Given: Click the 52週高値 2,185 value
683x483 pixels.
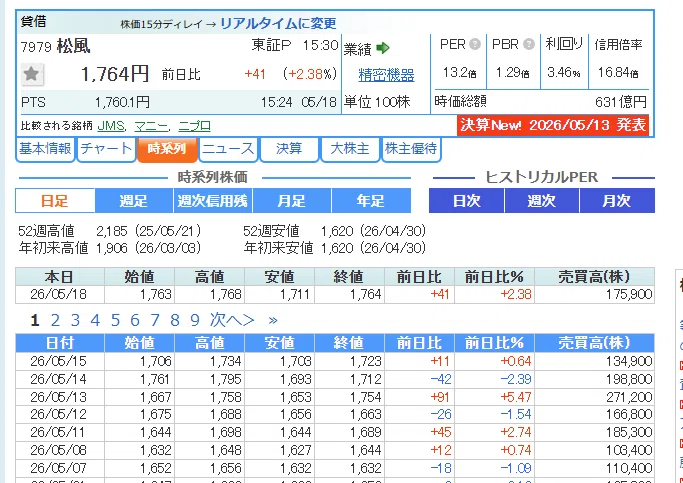Looking at the screenshot, I should pos(112,231).
